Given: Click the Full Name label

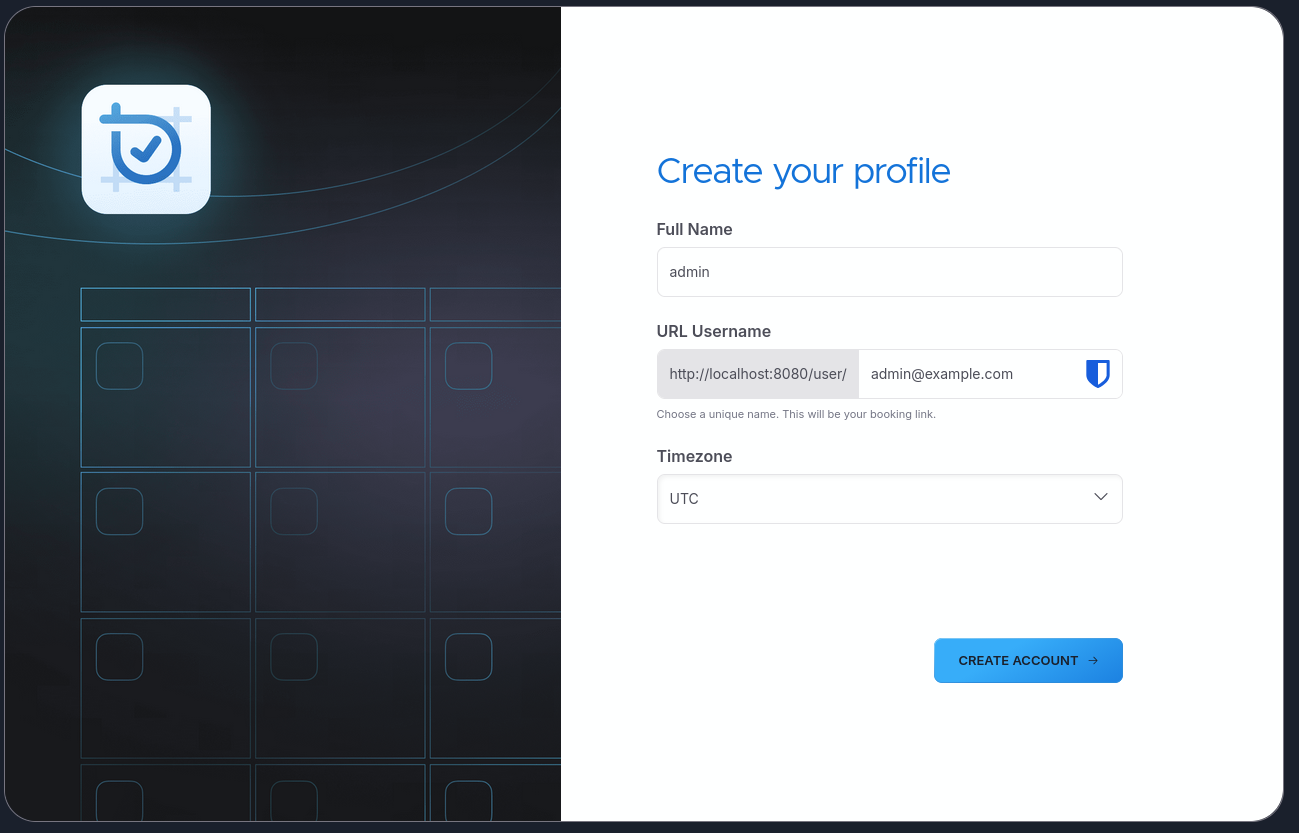Looking at the screenshot, I should click(694, 229).
